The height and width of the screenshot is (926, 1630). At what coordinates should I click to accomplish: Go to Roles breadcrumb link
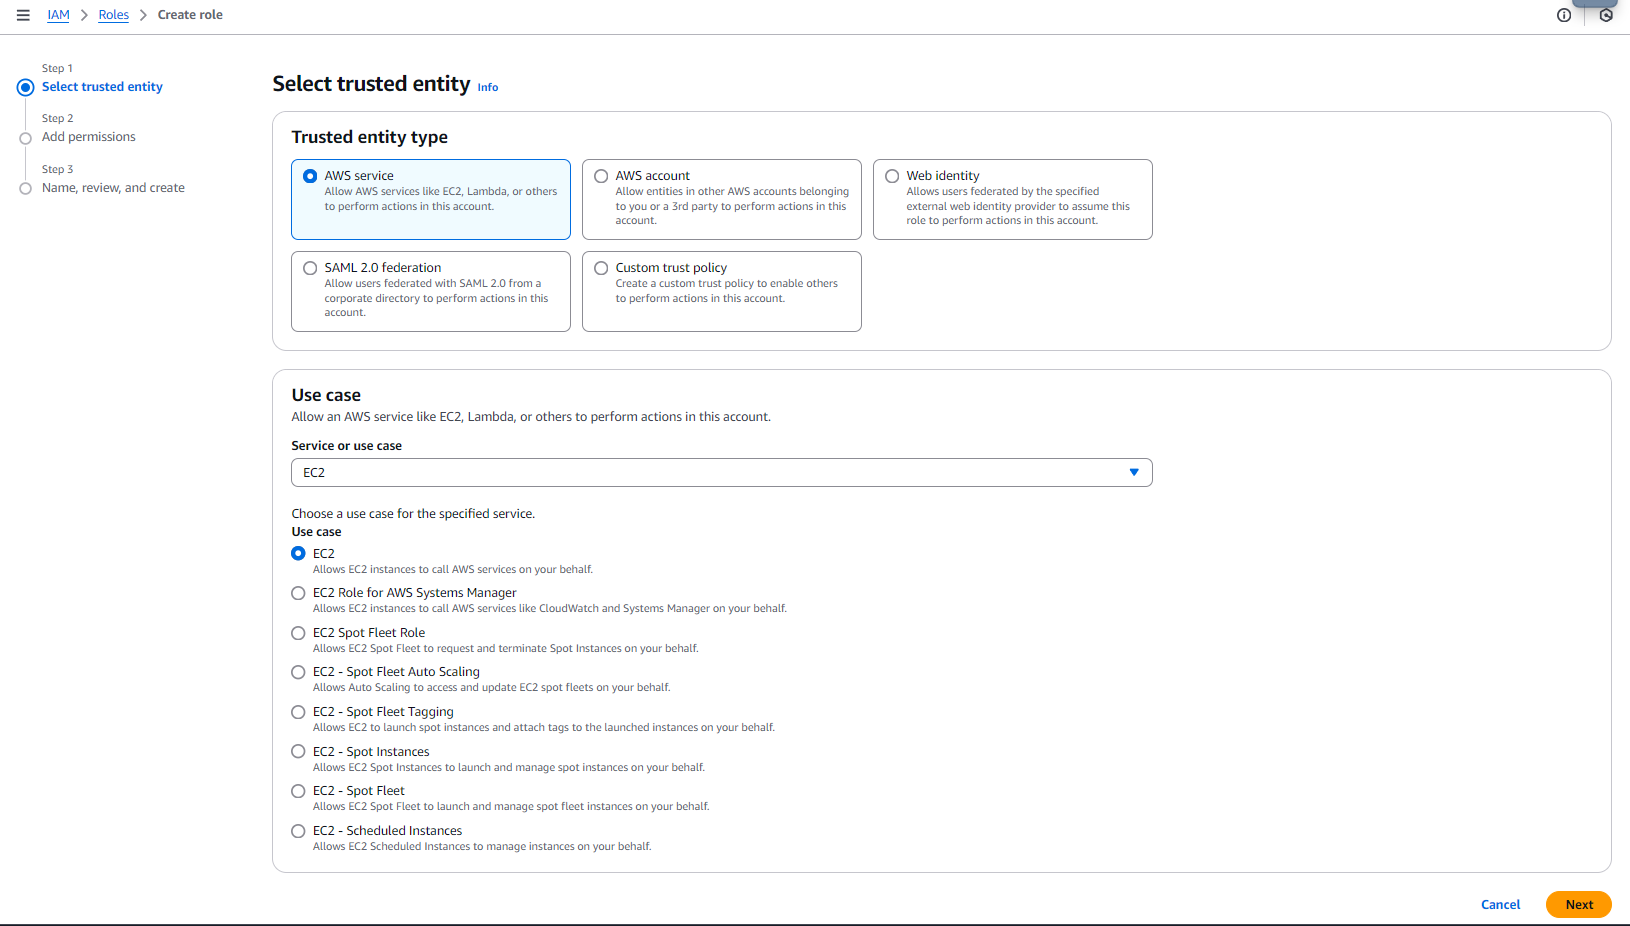[x=114, y=15]
